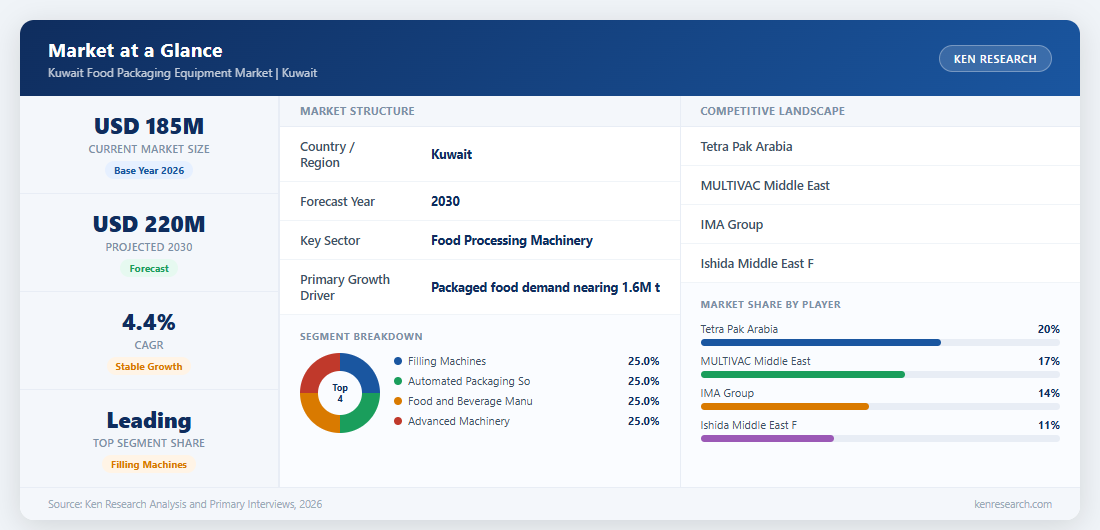The width and height of the screenshot is (1100, 530).
Task: Click the SEGMENT BREAKDOWN heading
Action: (x=361, y=337)
